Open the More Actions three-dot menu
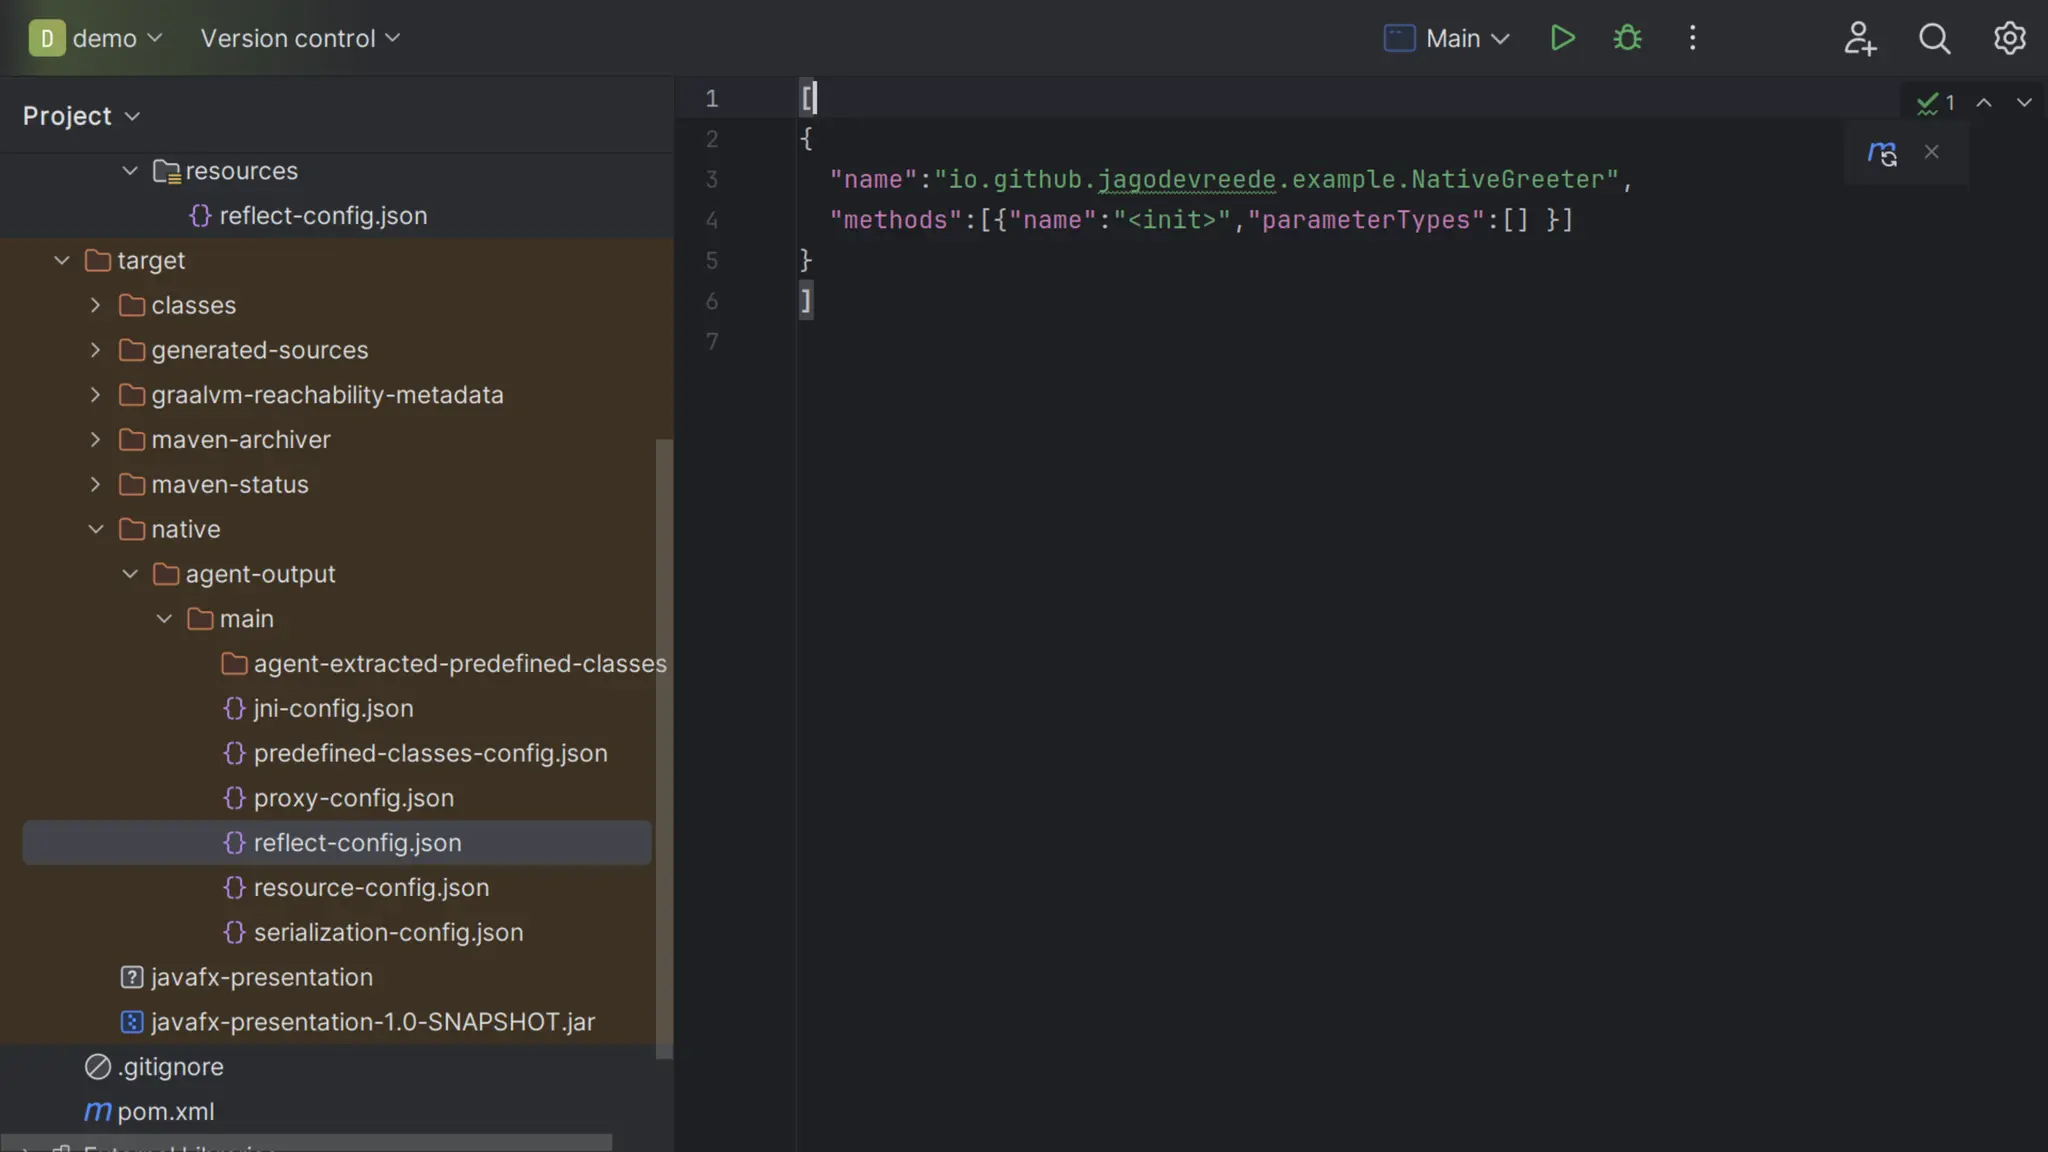 point(1692,38)
